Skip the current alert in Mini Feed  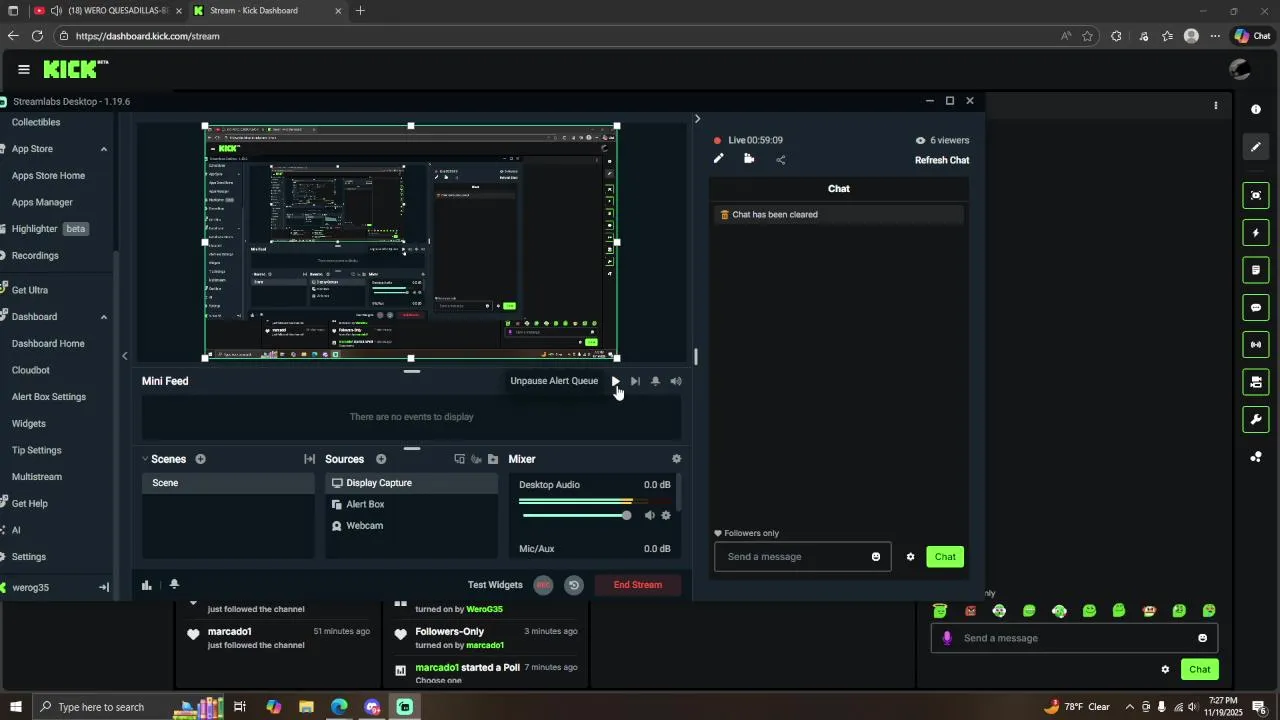click(x=635, y=381)
